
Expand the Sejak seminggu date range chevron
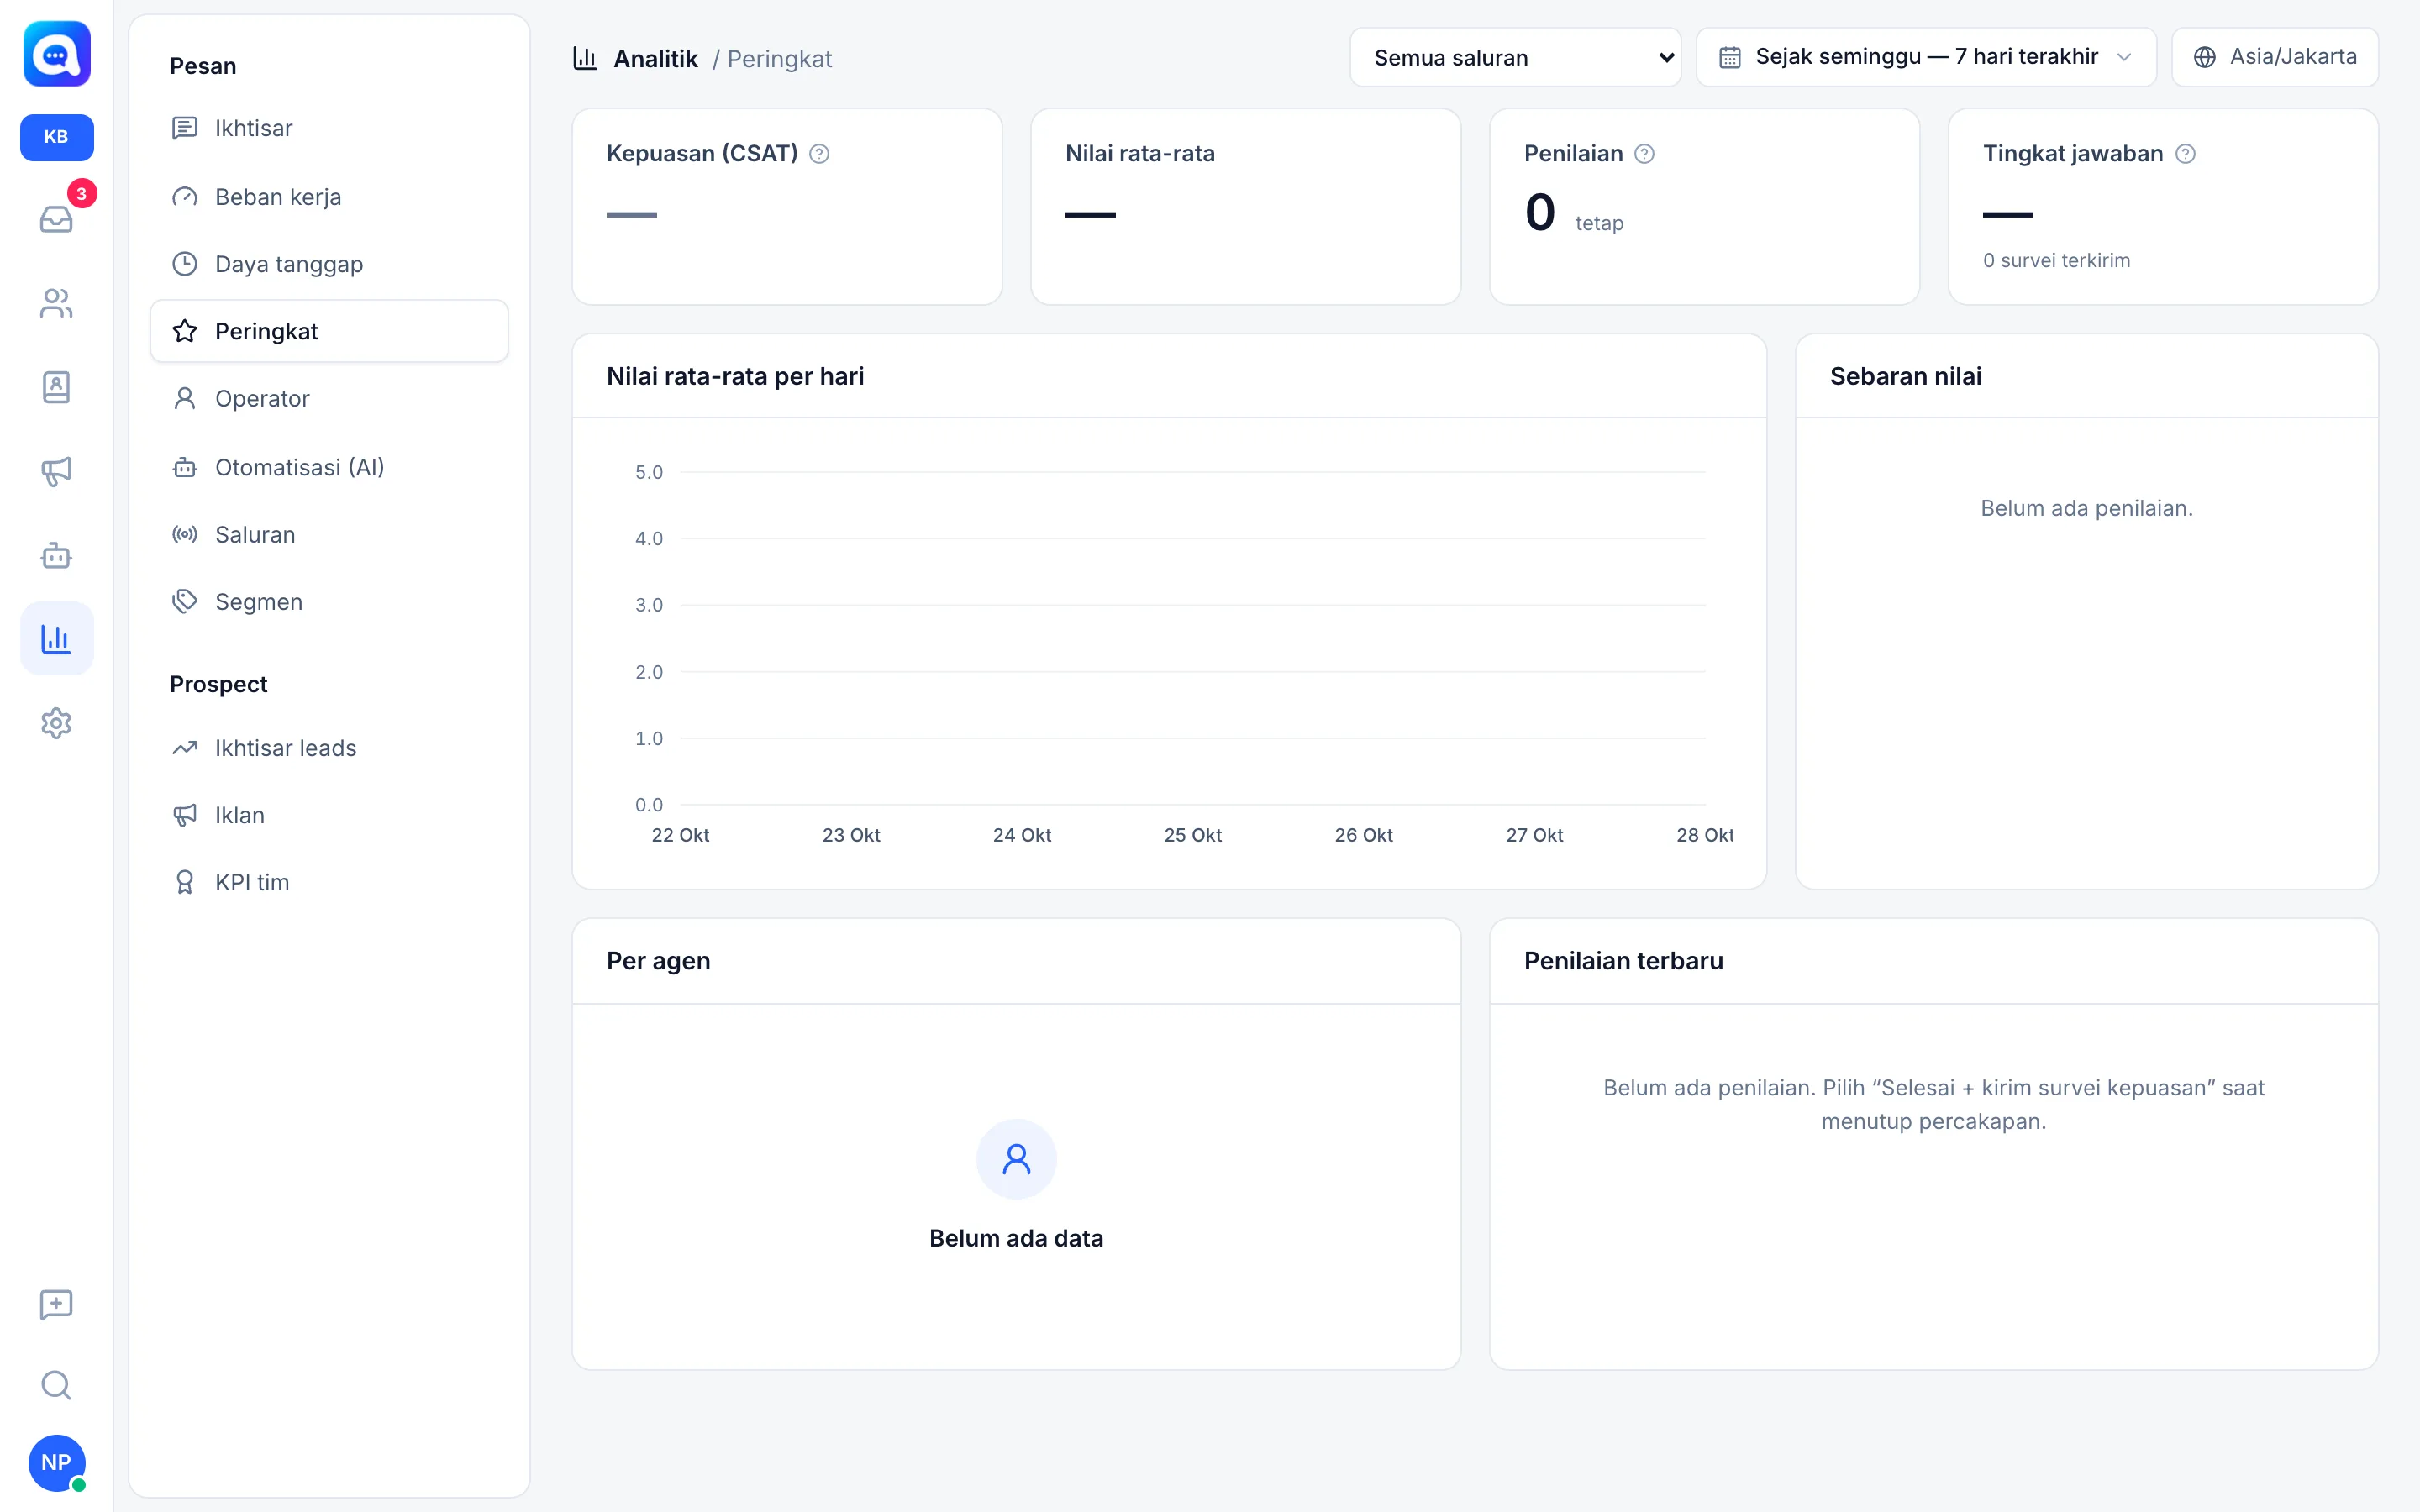coord(2125,57)
